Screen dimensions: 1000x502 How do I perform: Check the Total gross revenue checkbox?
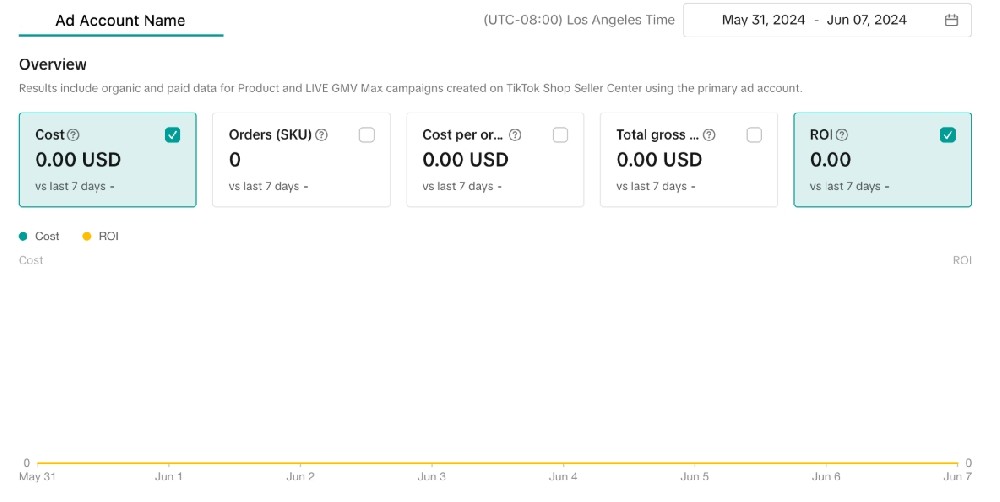coord(754,135)
